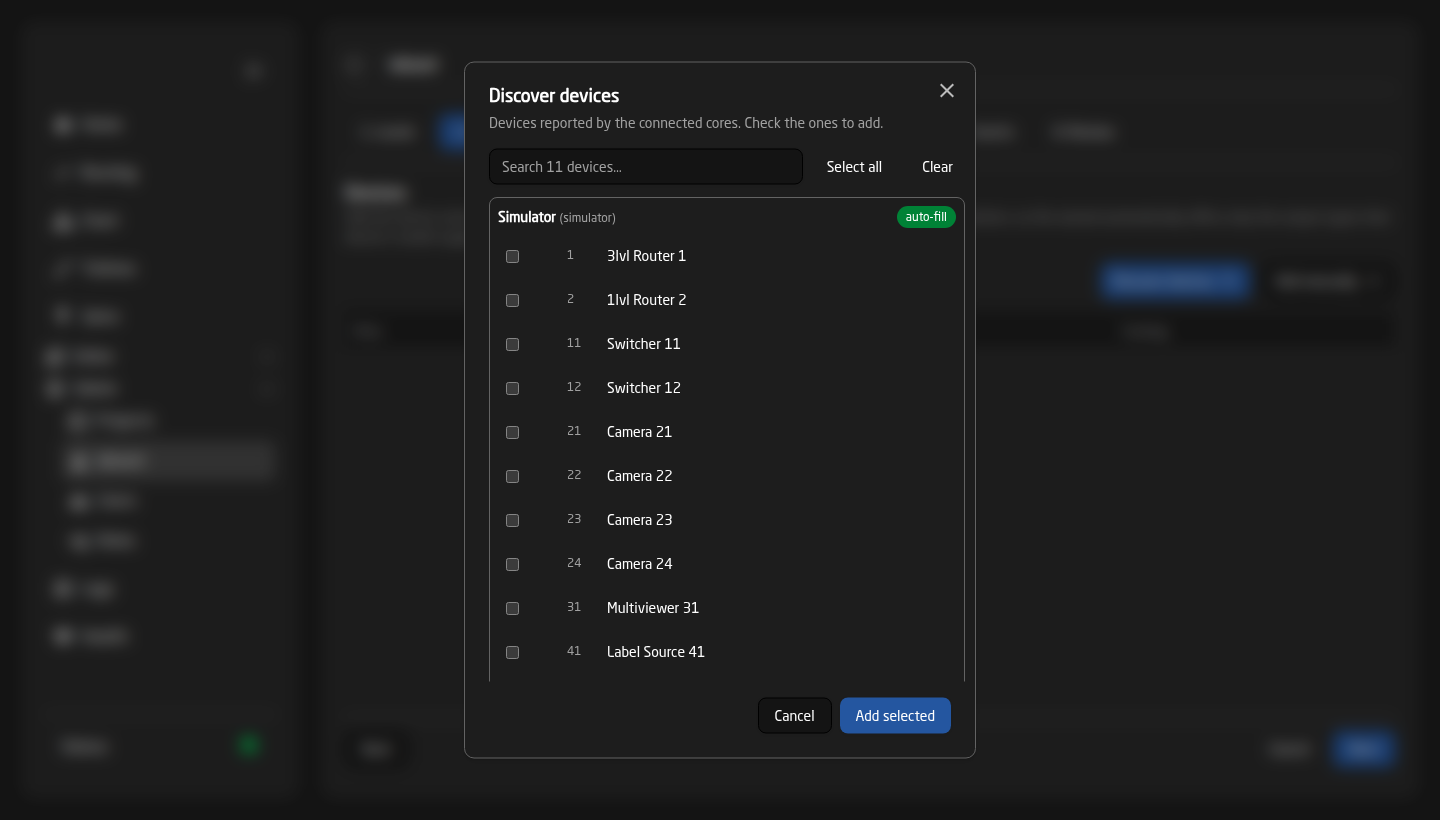Click the Camera 21 label

pos(639,432)
